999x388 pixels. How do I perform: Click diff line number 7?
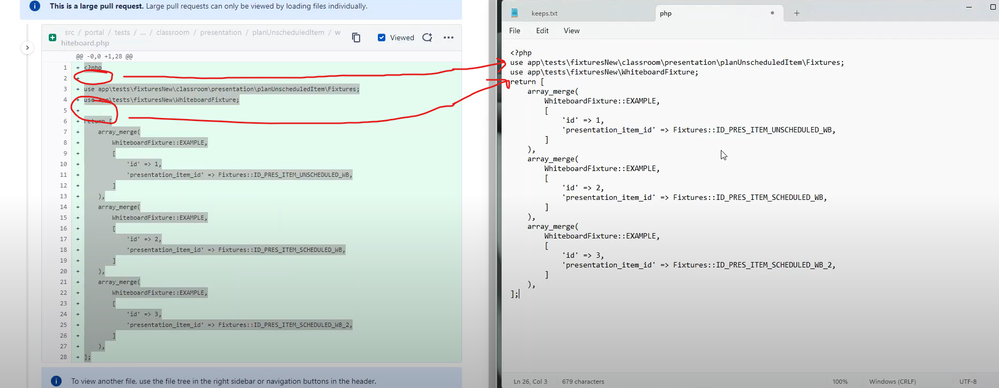(x=66, y=131)
